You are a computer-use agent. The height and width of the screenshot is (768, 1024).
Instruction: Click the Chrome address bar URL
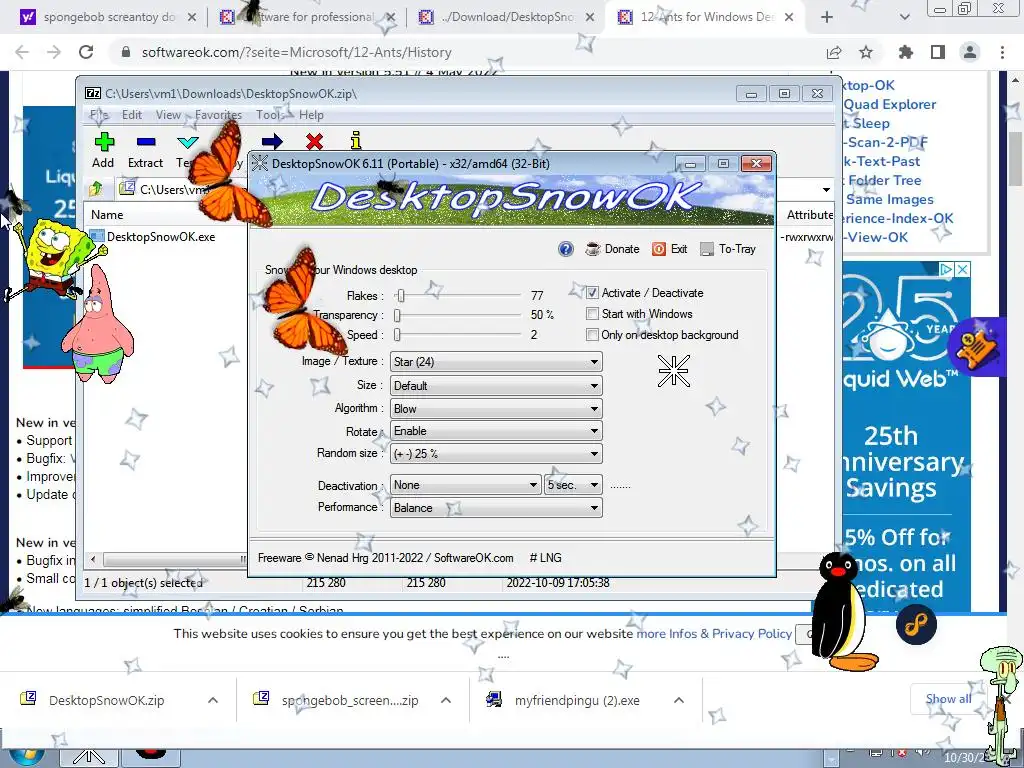[296, 52]
